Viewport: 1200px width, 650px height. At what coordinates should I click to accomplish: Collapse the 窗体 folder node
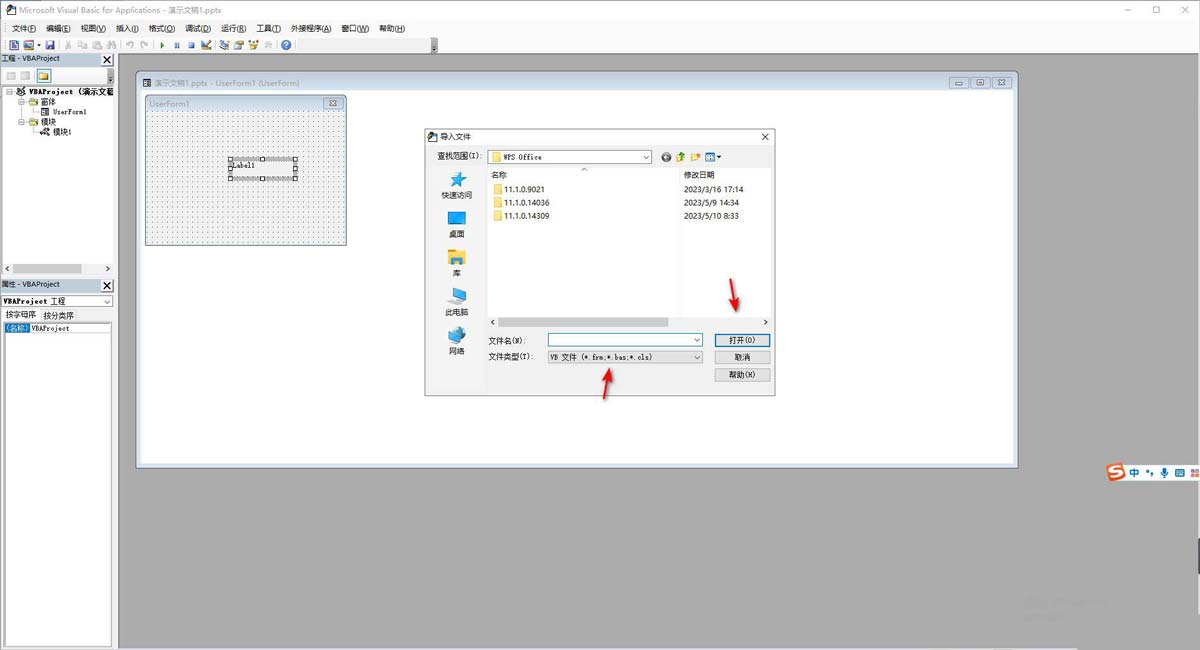21,101
